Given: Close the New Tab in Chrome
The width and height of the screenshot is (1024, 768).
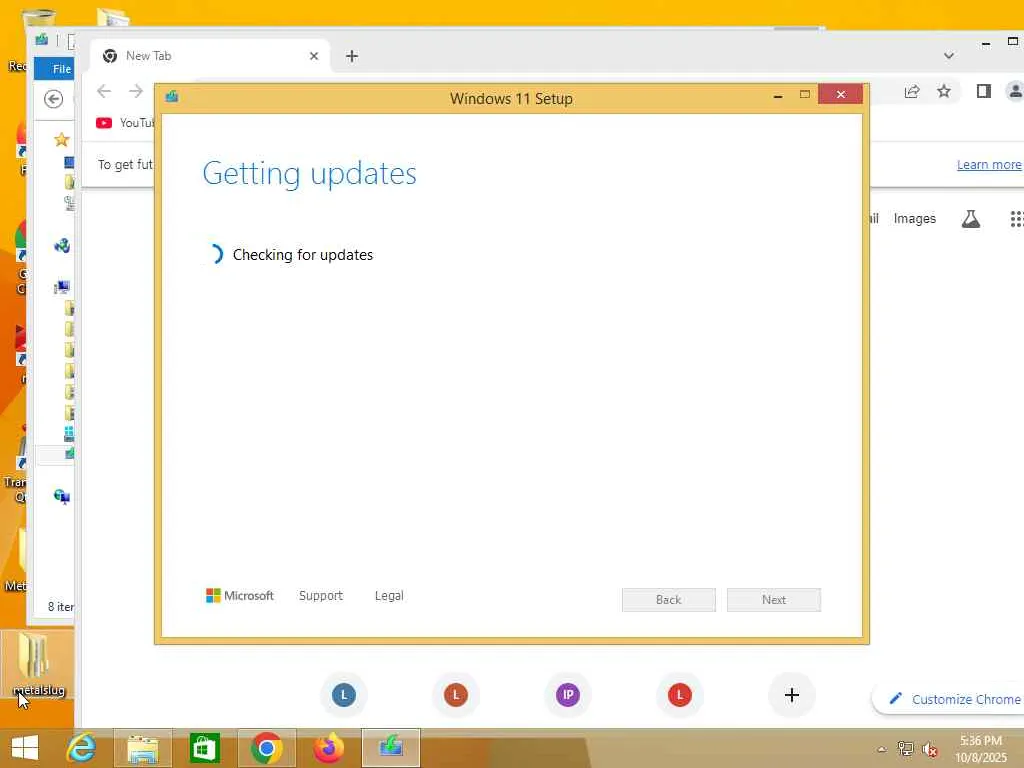Looking at the screenshot, I should pos(314,56).
